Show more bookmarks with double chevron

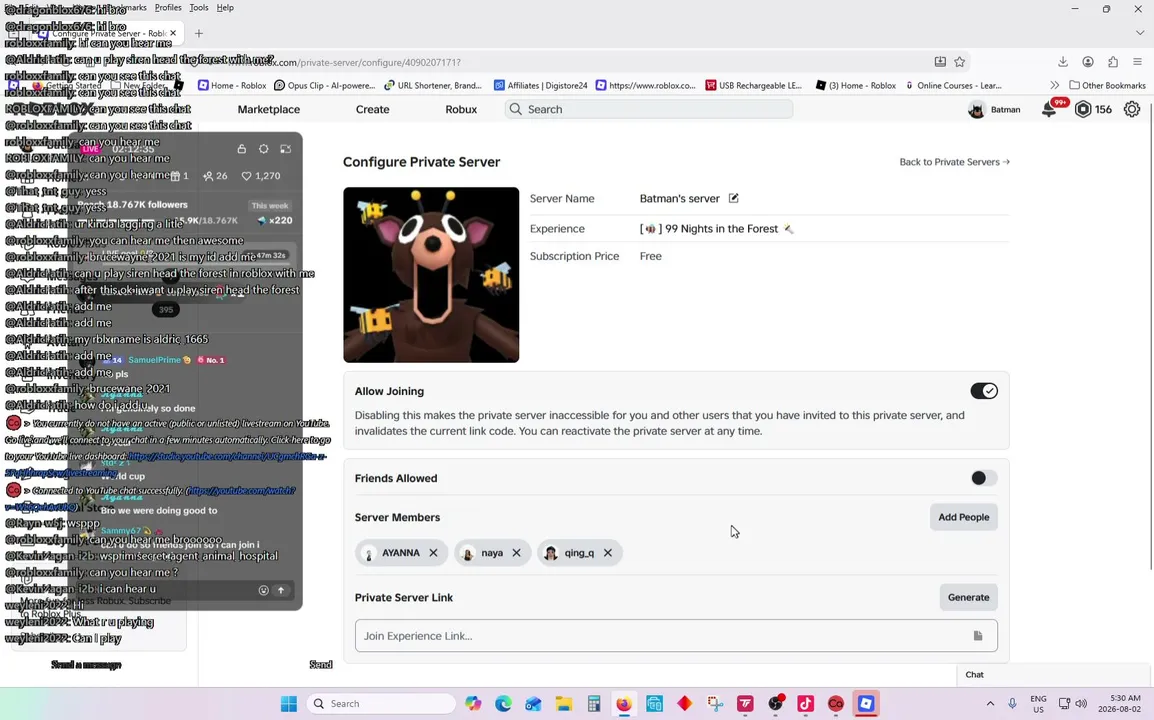coord(1055,85)
